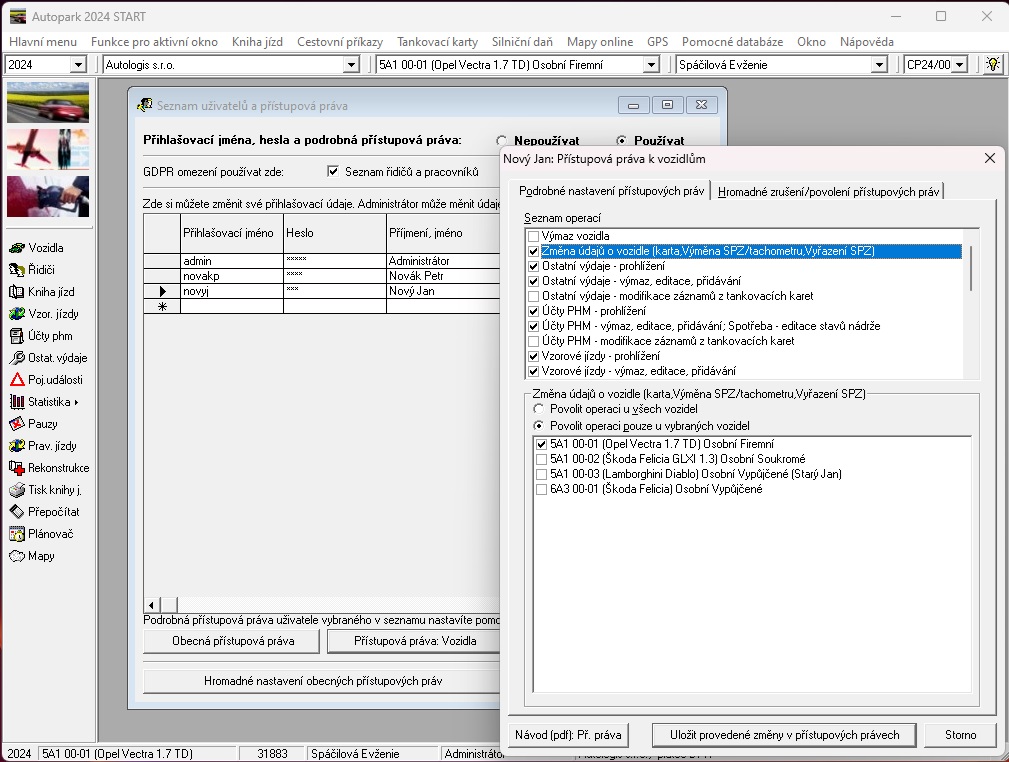Uncheck 5A1 00-01 Opel Vectra vehicle
This screenshot has width=1009, height=762.
(541, 444)
